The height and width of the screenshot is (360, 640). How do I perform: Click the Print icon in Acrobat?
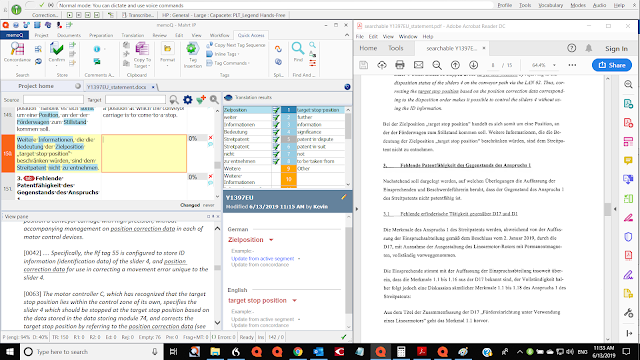[x=400, y=65]
